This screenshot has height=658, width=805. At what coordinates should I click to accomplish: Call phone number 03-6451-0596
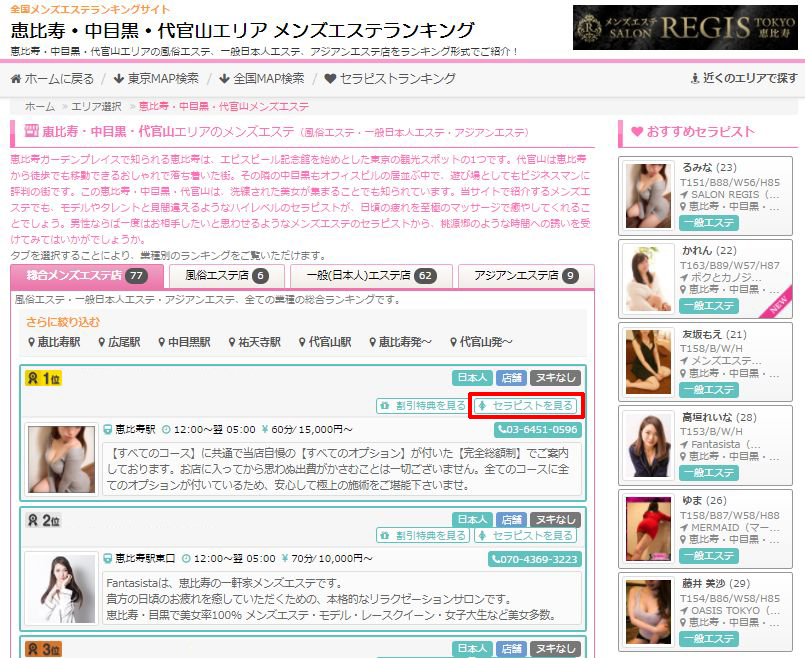[x=538, y=430]
